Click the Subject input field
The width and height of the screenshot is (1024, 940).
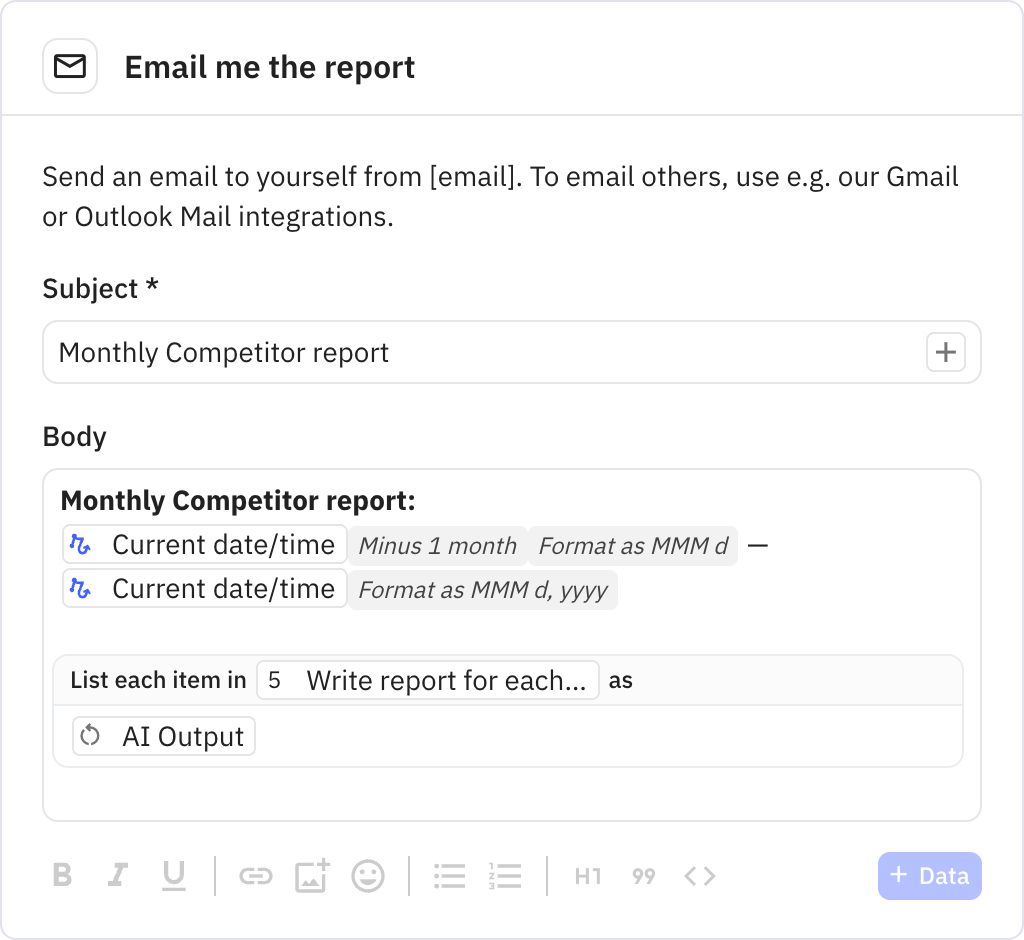click(512, 352)
